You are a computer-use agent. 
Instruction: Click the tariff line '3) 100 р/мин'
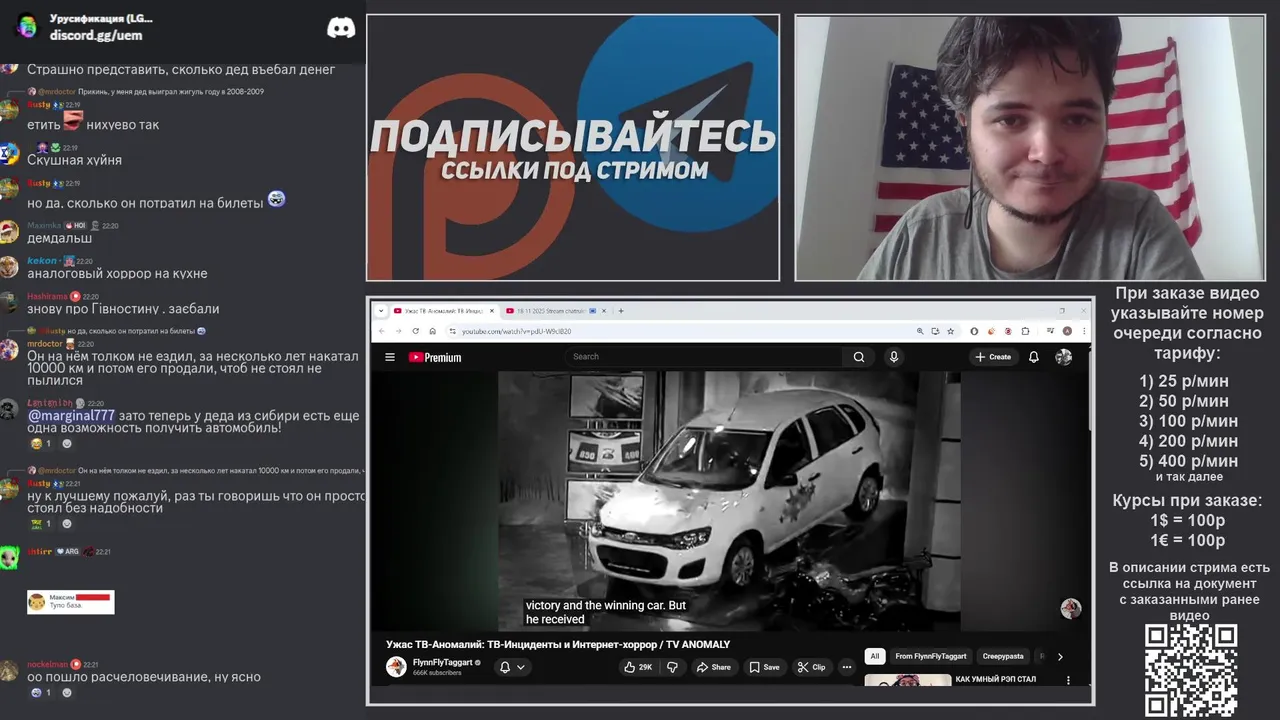pos(1188,421)
